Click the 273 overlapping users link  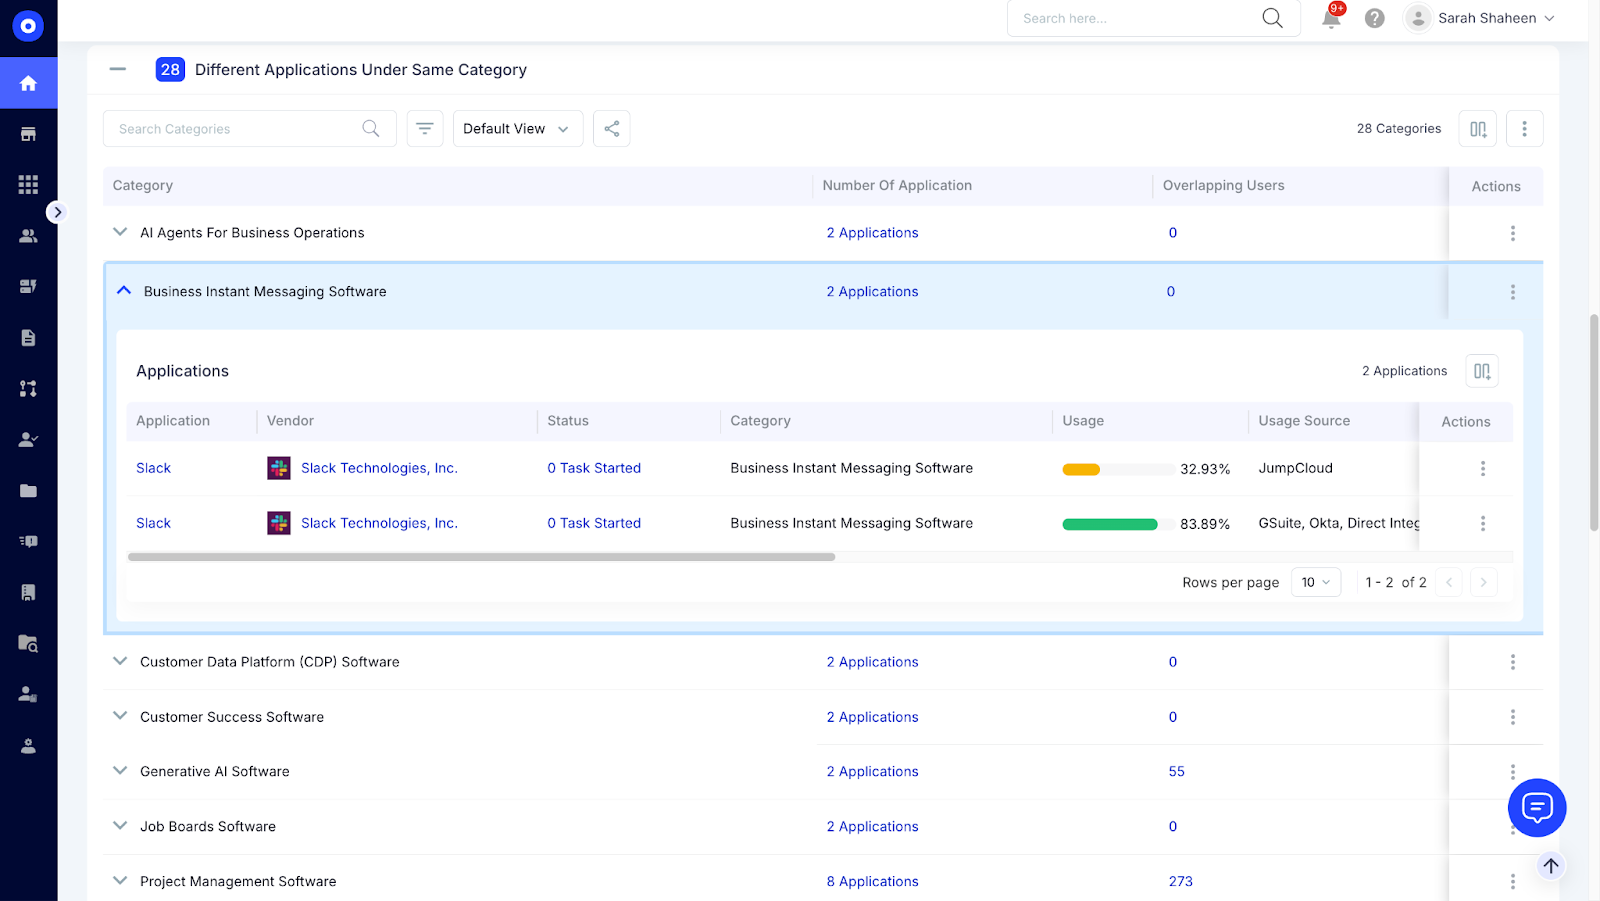tap(1180, 880)
